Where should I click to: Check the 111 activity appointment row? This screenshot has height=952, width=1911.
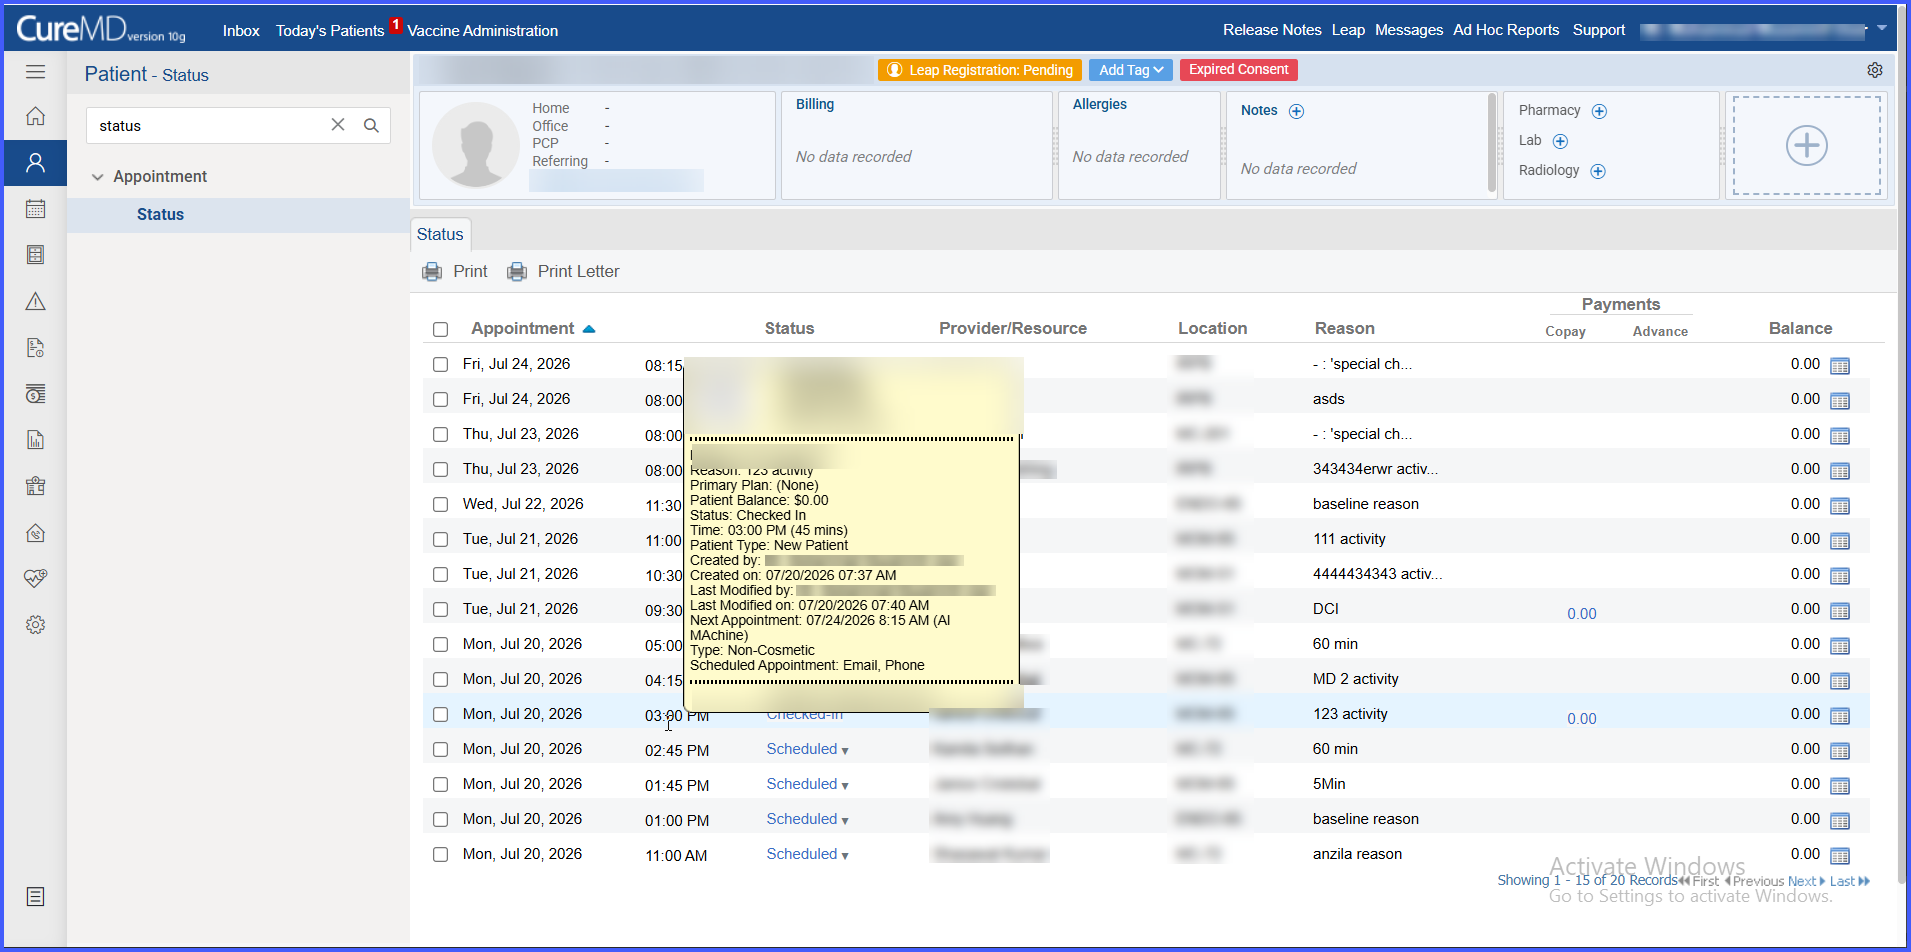[x=440, y=539]
